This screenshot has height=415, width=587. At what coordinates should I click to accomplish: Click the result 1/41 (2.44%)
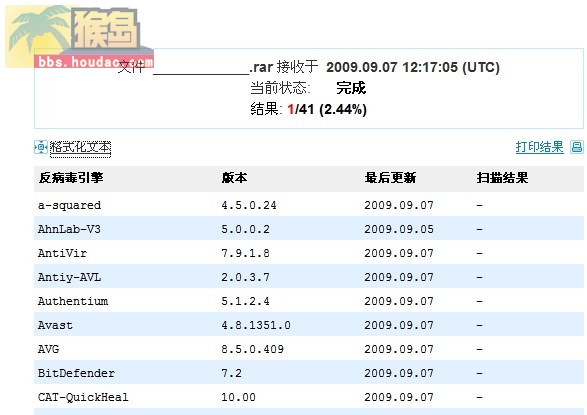[327, 109]
